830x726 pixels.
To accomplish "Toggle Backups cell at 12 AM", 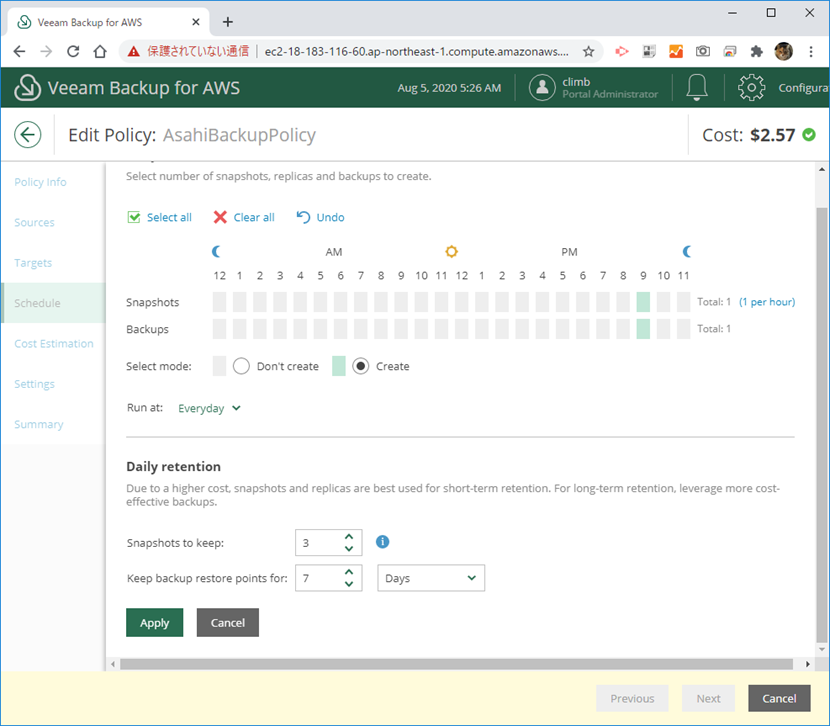I will coord(219,329).
